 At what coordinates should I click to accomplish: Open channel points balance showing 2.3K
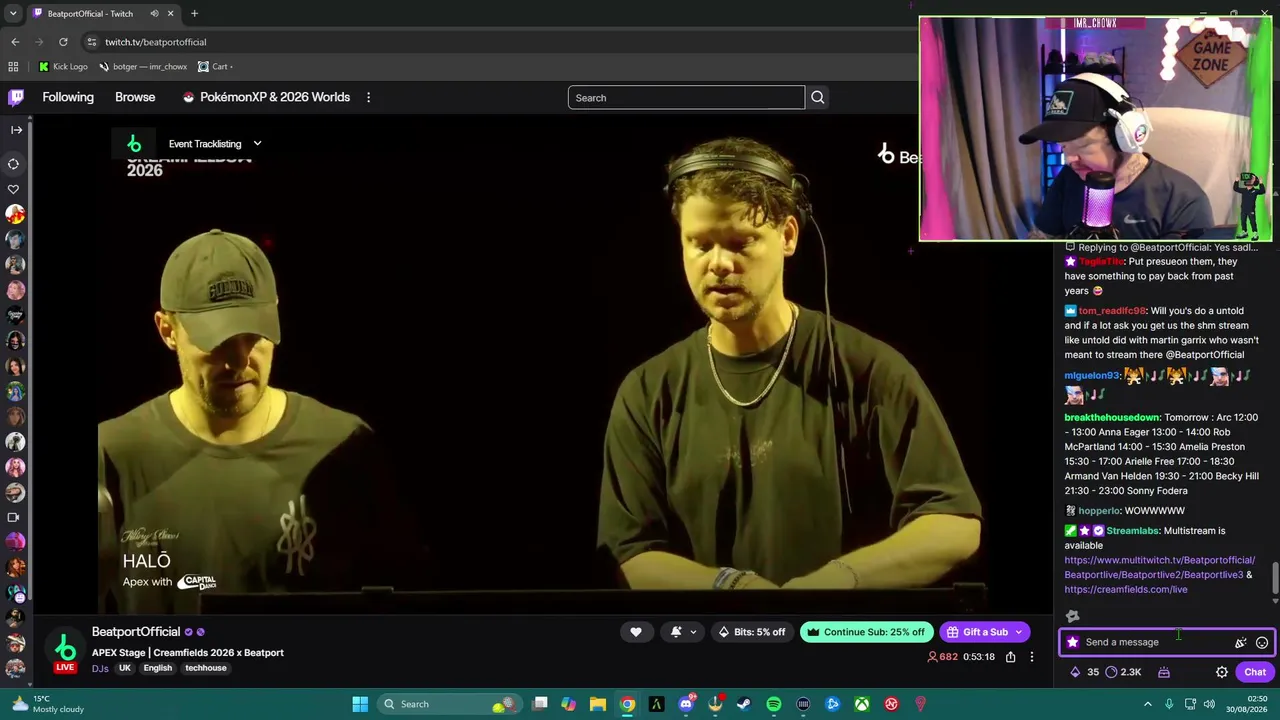click(x=1123, y=672)
